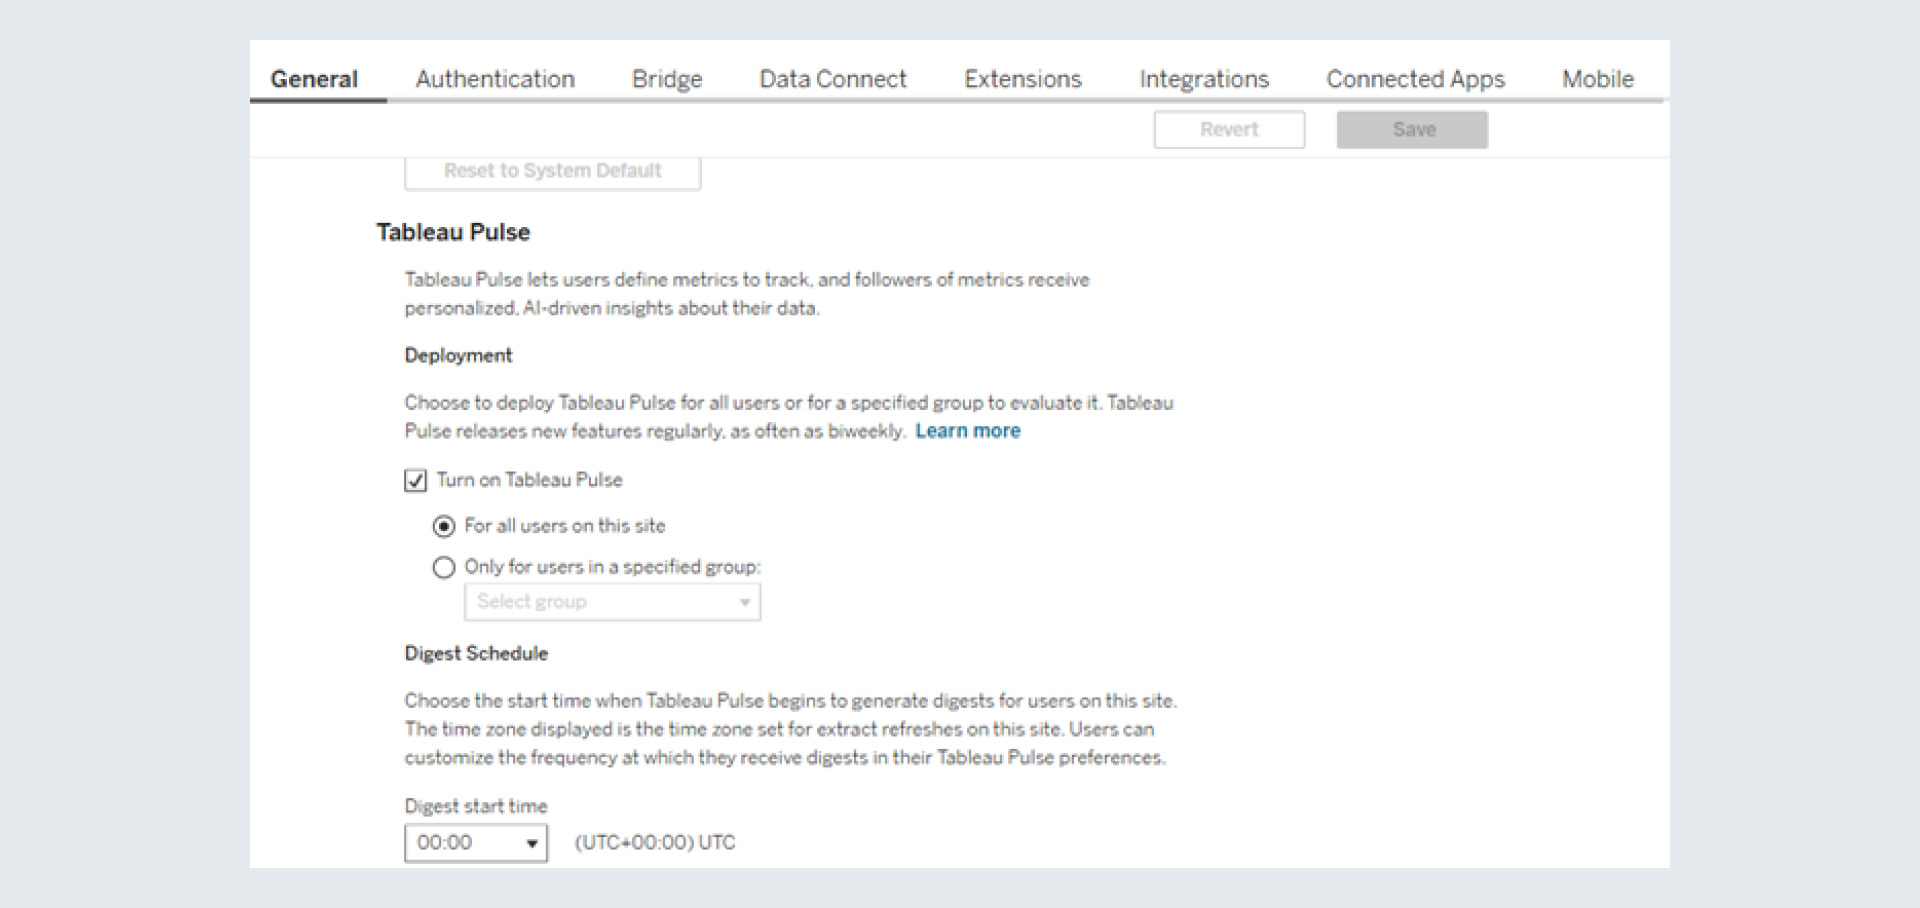Screen dimensions: 1920x908
Task: Choose Only for users in a specified group
Action: tap(444, 568)
